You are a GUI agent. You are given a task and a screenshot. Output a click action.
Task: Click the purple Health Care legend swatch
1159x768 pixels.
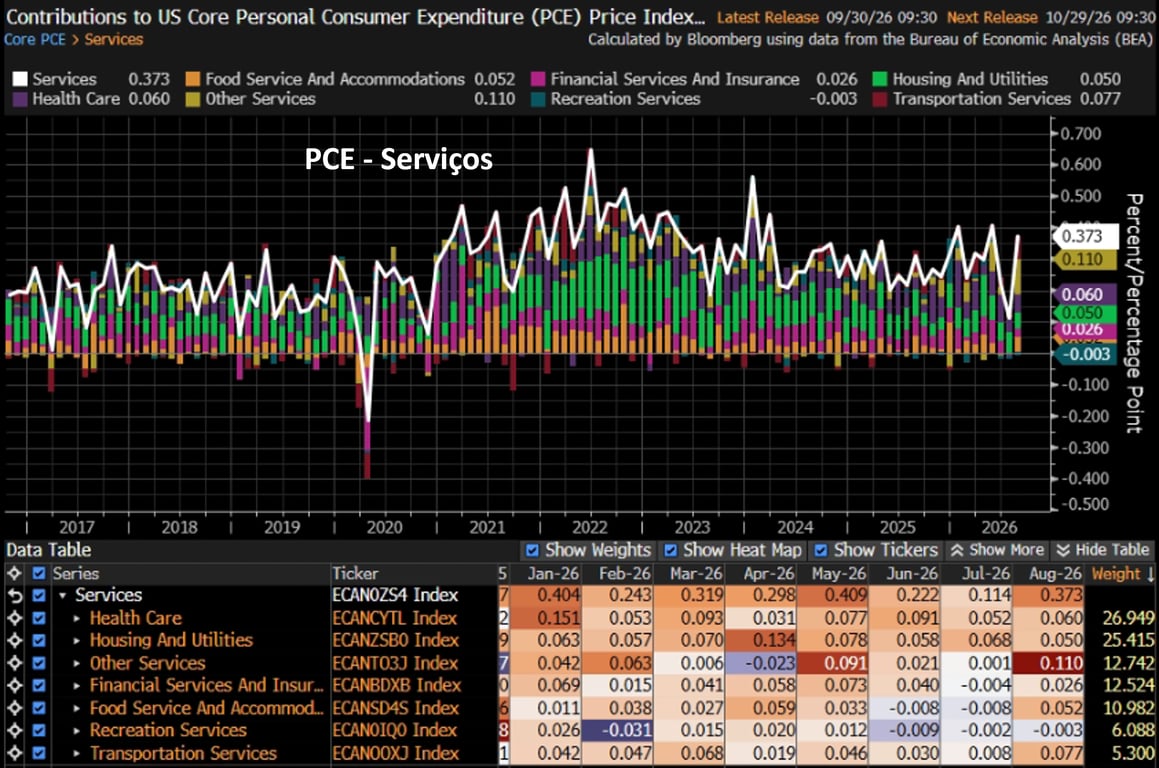tap(20, 99)
